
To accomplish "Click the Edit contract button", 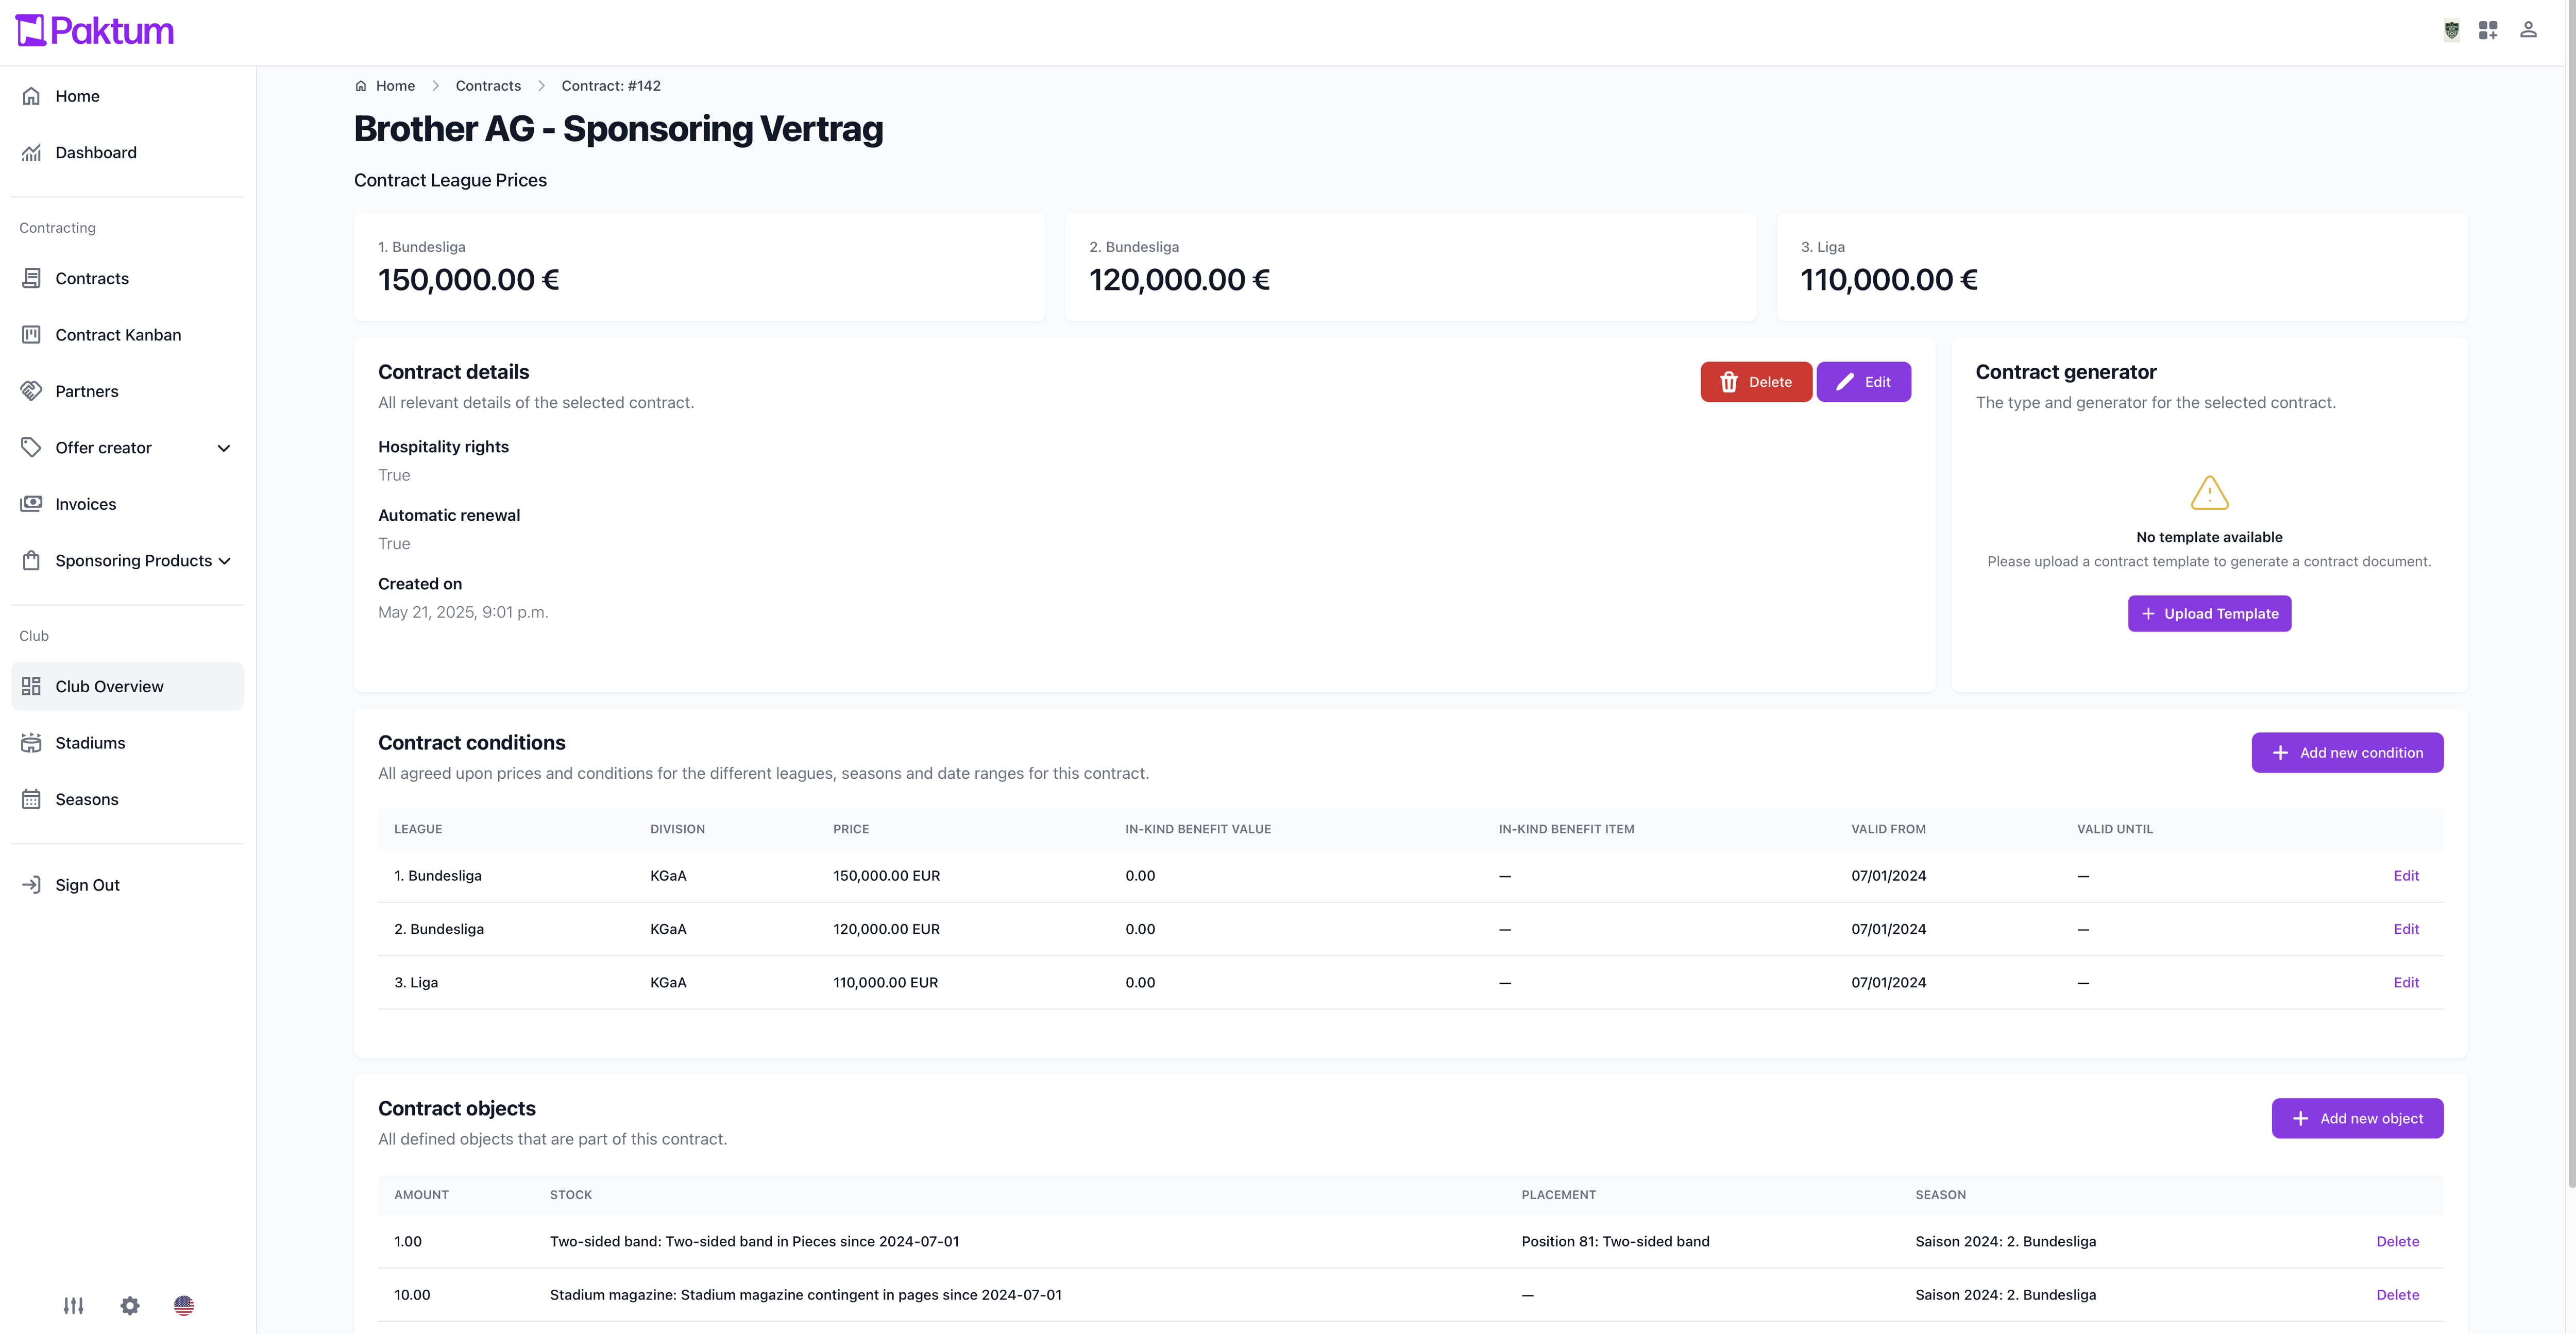I will click(1864, 382).
